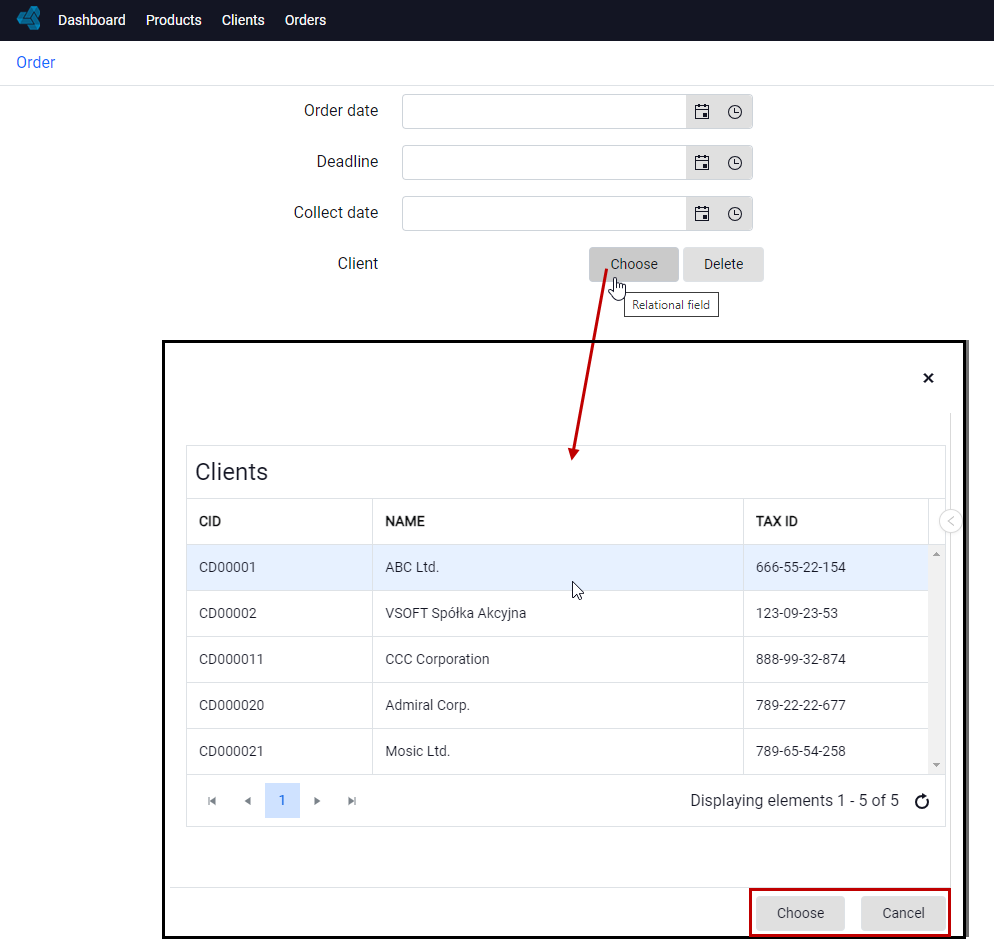This screenshot has width=994, height=939.
Task: Click the Delete button for Client
Action: tap(723, 264)
